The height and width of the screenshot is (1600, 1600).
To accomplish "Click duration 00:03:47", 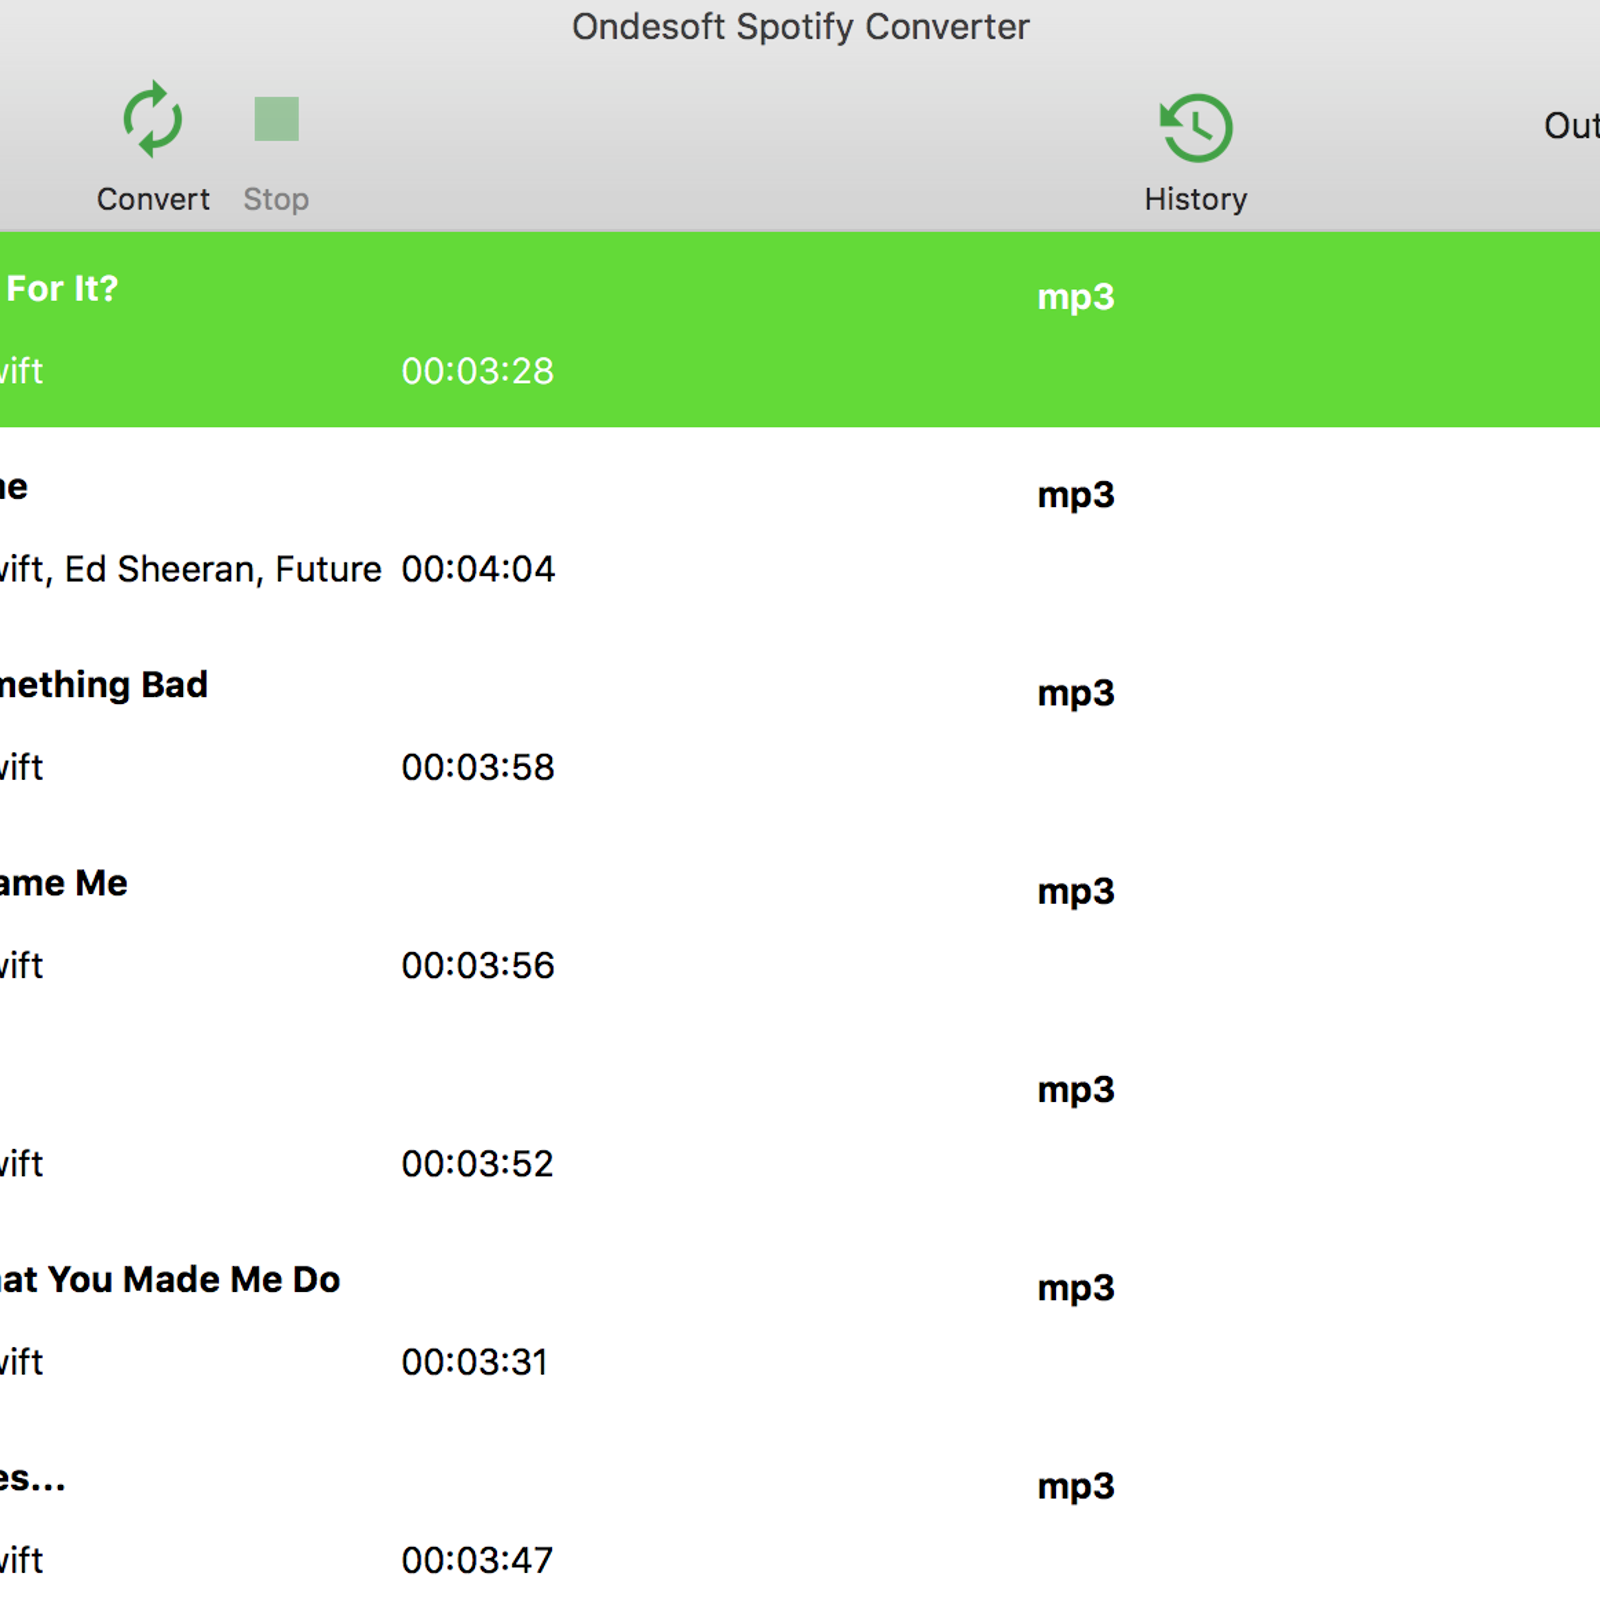I will [x=477, y=1560].
